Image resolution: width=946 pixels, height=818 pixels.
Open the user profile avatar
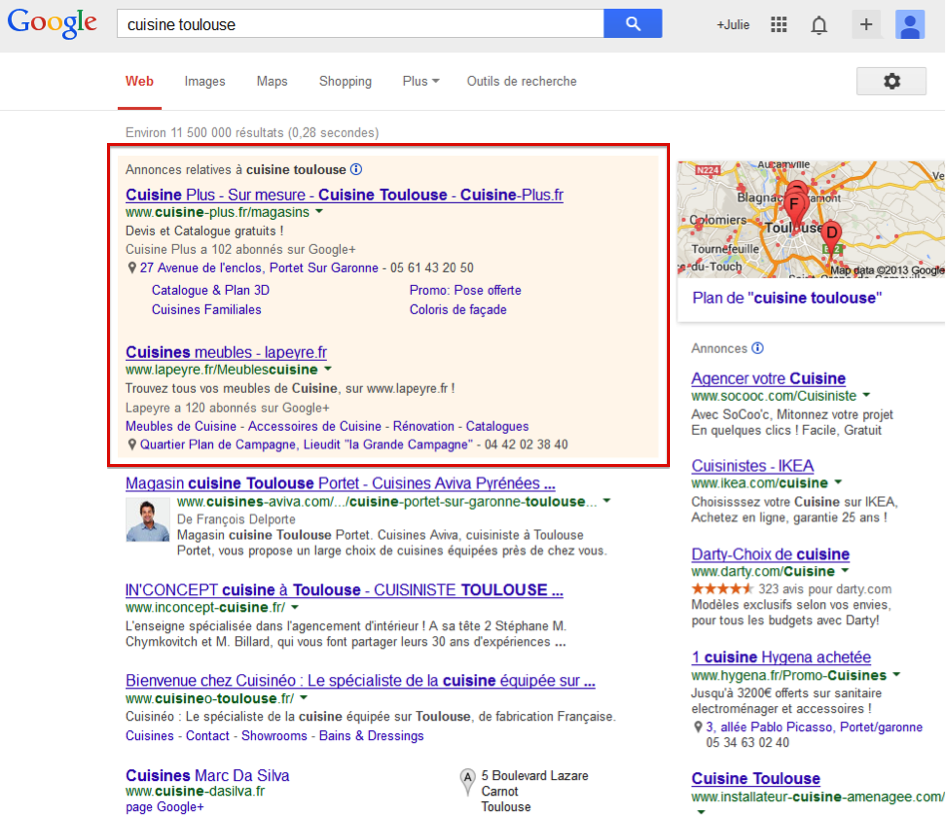910,25
